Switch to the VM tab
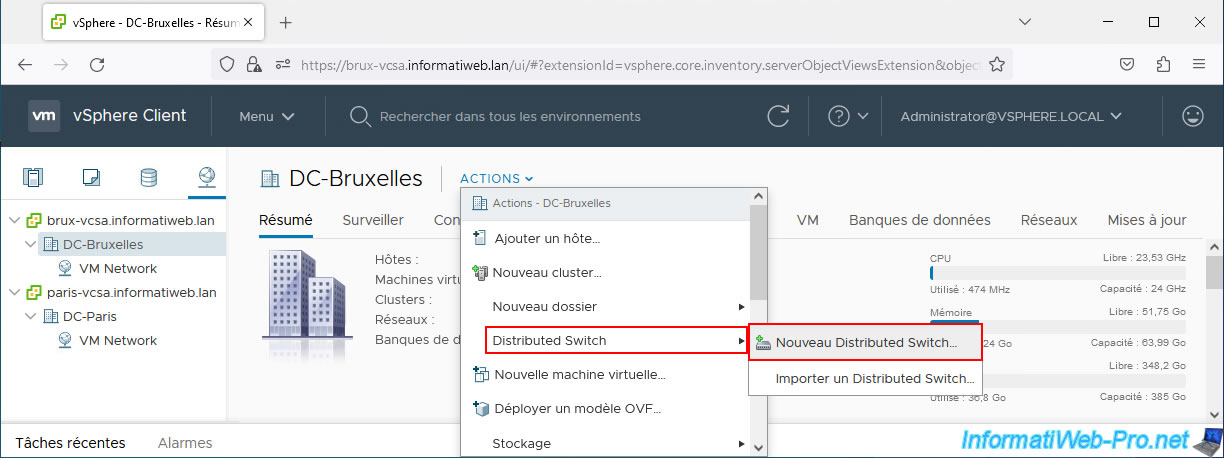This screenshot has width=1224, height=458. coord(808,220)
